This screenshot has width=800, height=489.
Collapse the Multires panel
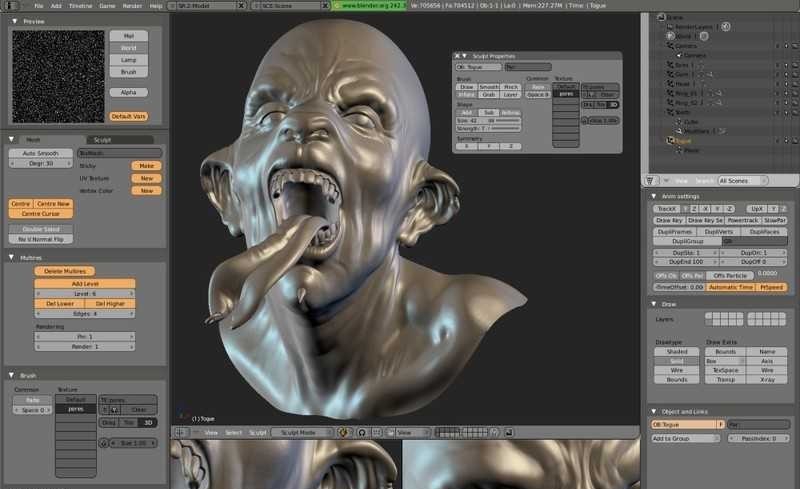(11, 257)
